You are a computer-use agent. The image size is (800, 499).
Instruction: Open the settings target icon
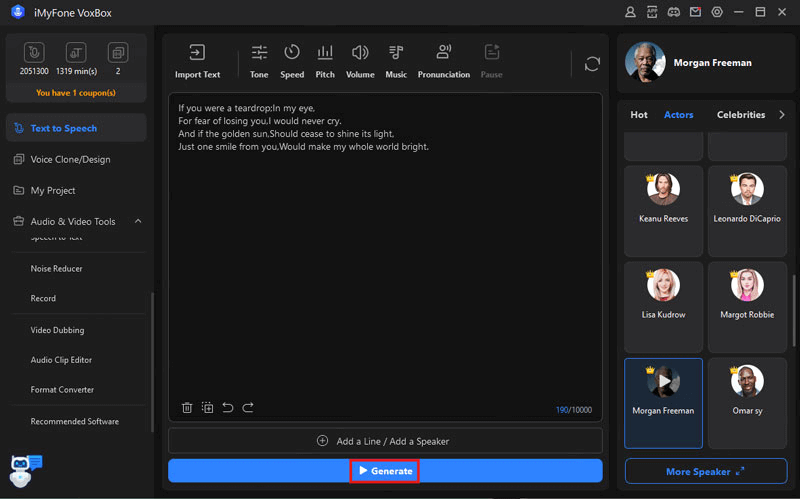pos(717,12)
